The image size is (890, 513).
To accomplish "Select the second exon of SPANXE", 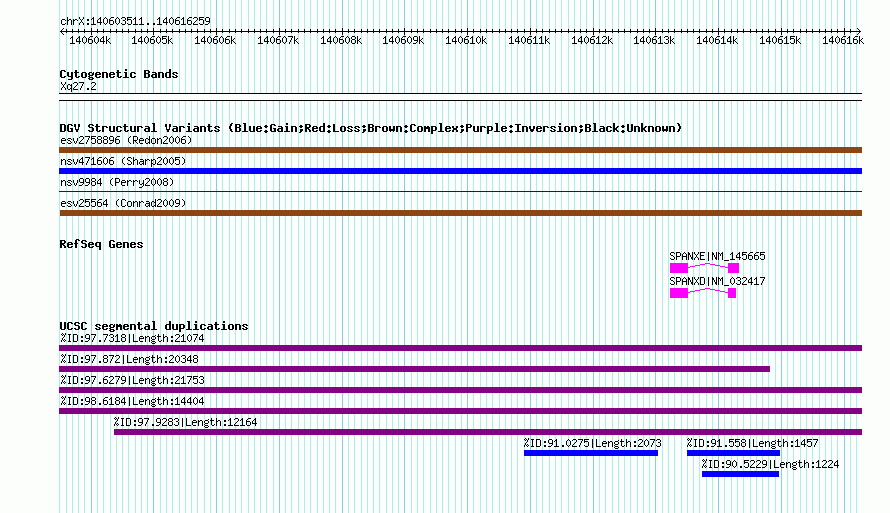I will (733, 268).
